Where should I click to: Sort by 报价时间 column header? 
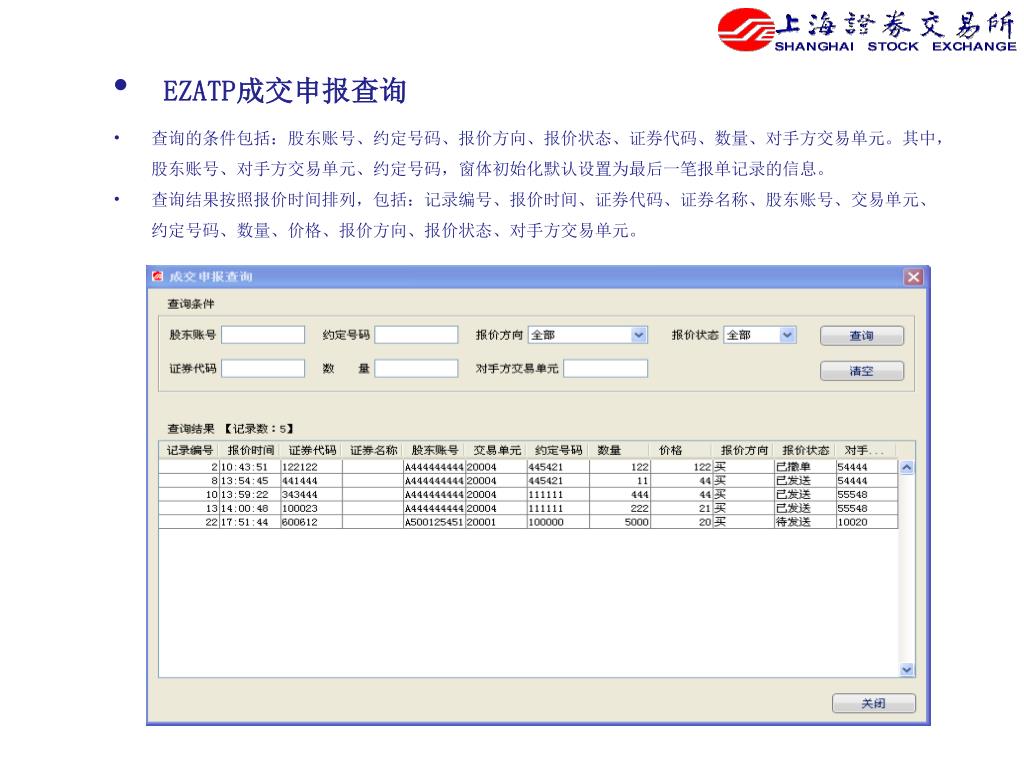point(251,451)
